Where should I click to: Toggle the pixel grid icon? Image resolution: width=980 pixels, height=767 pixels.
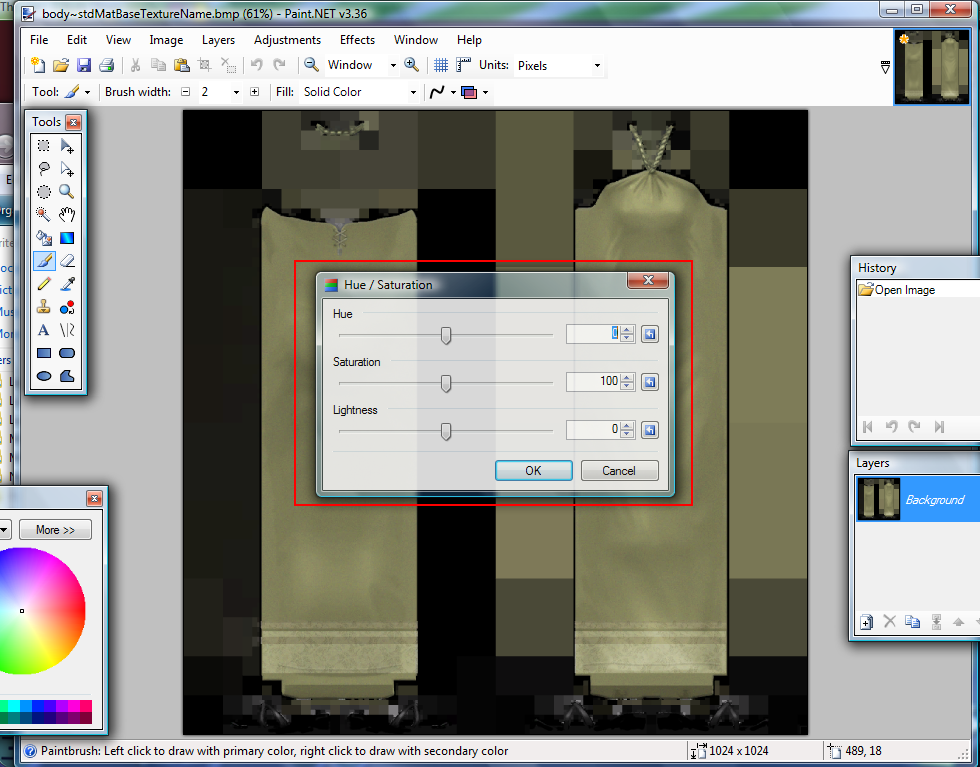tap(441, 65)
